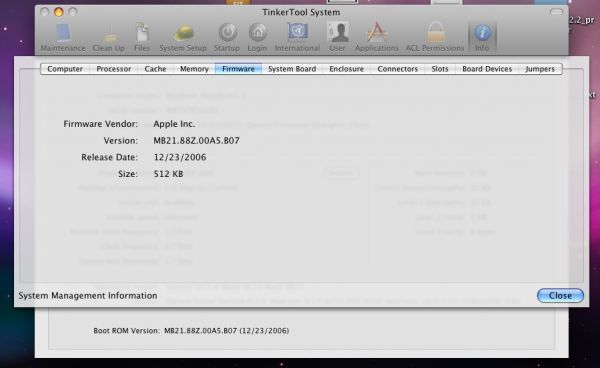This screenshot has width=600, height=368.
Task: Select the Info toolbar icon
Action: click(x=482, y=37)
